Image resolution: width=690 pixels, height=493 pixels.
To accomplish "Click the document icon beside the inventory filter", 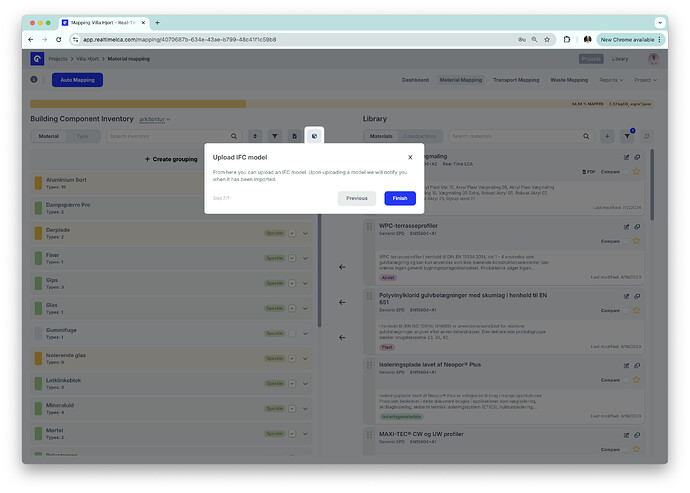I will coord(294,136).
